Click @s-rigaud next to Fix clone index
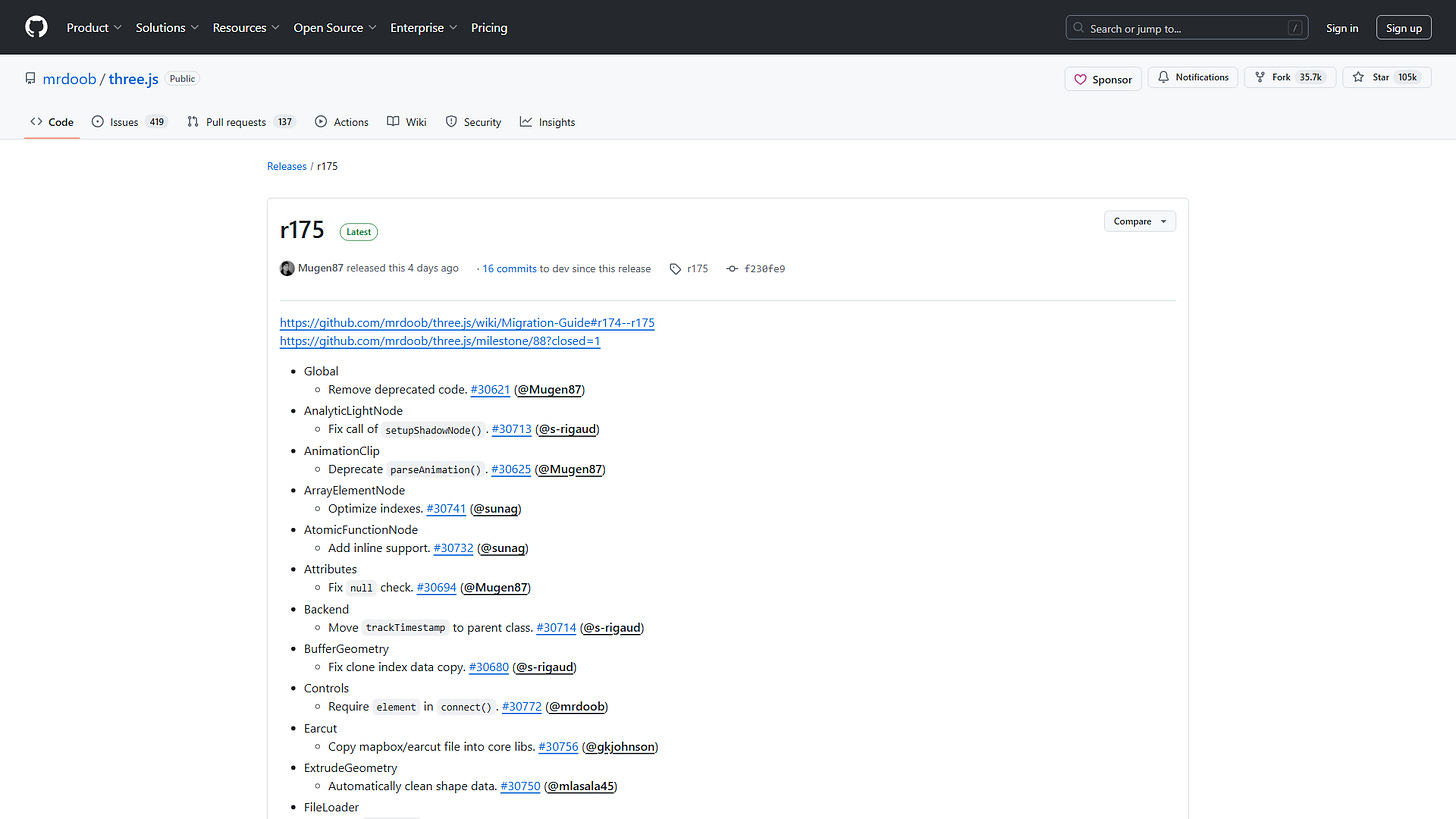The height and width of the screenshot is (819, 1456). tap(545, 667)
